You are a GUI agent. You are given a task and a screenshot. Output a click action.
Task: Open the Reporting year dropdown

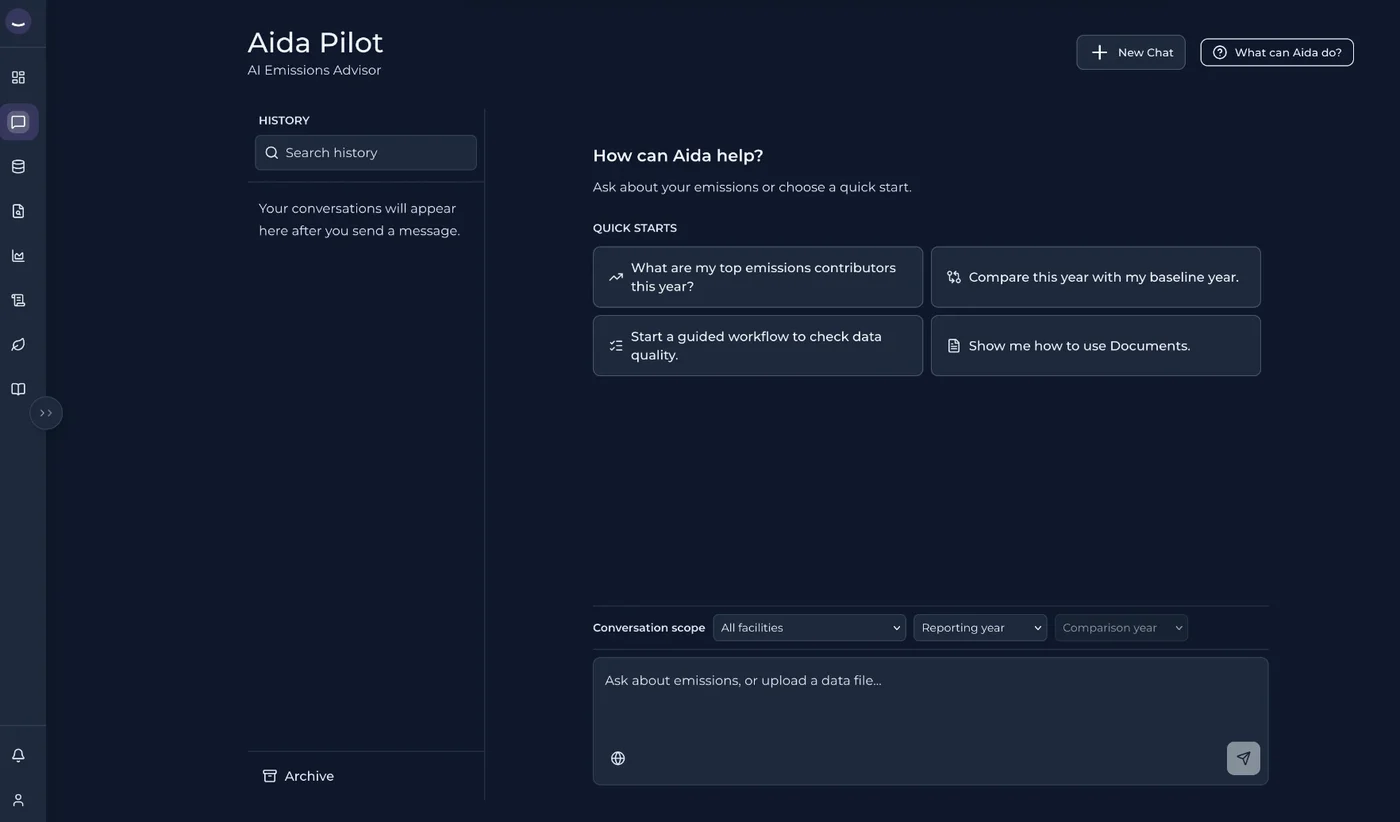click(980, 628)
